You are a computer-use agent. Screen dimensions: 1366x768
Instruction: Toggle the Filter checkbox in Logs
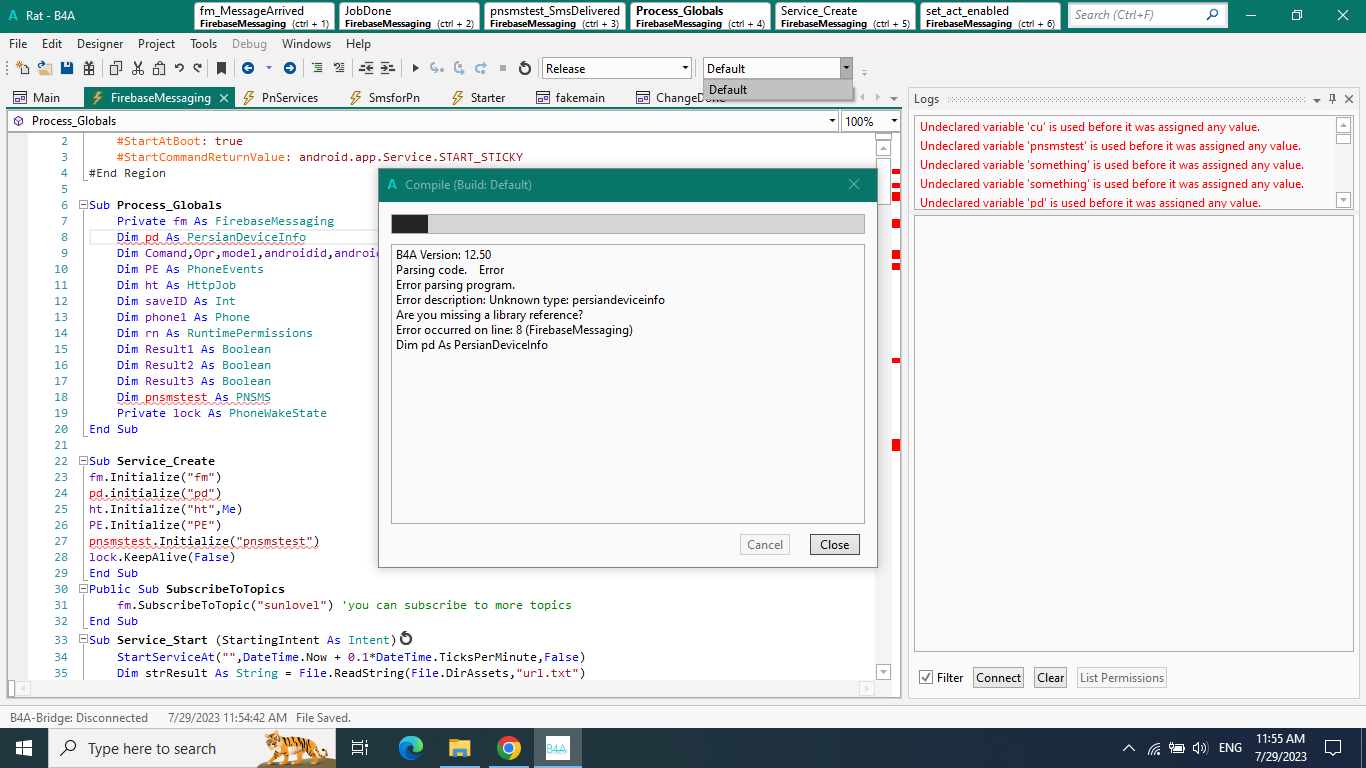(926, 677)
